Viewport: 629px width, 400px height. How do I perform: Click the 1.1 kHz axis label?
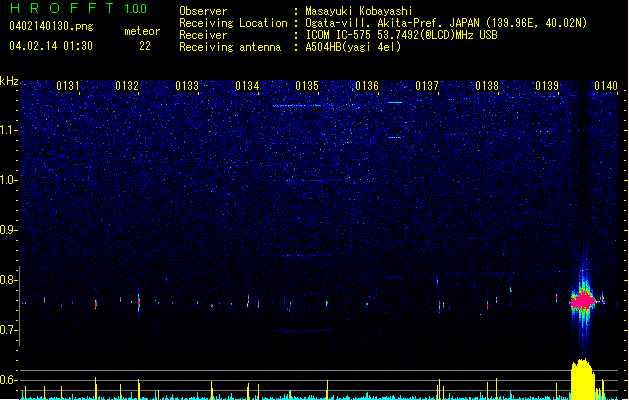[8, 130]
